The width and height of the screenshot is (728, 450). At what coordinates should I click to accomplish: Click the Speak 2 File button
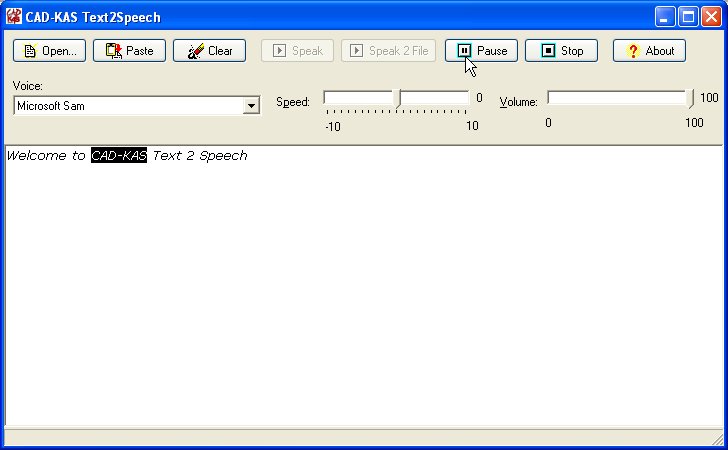[x=388, y=51]
